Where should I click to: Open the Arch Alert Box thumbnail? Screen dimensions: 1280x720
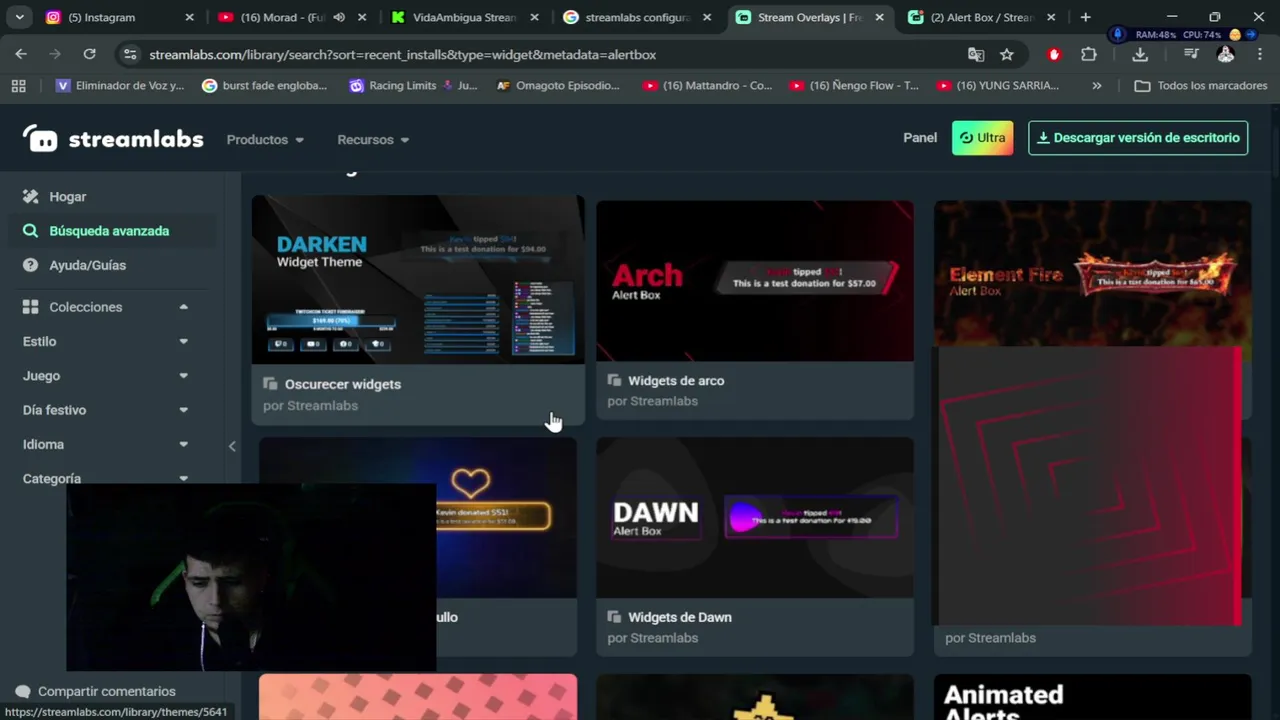755,281
